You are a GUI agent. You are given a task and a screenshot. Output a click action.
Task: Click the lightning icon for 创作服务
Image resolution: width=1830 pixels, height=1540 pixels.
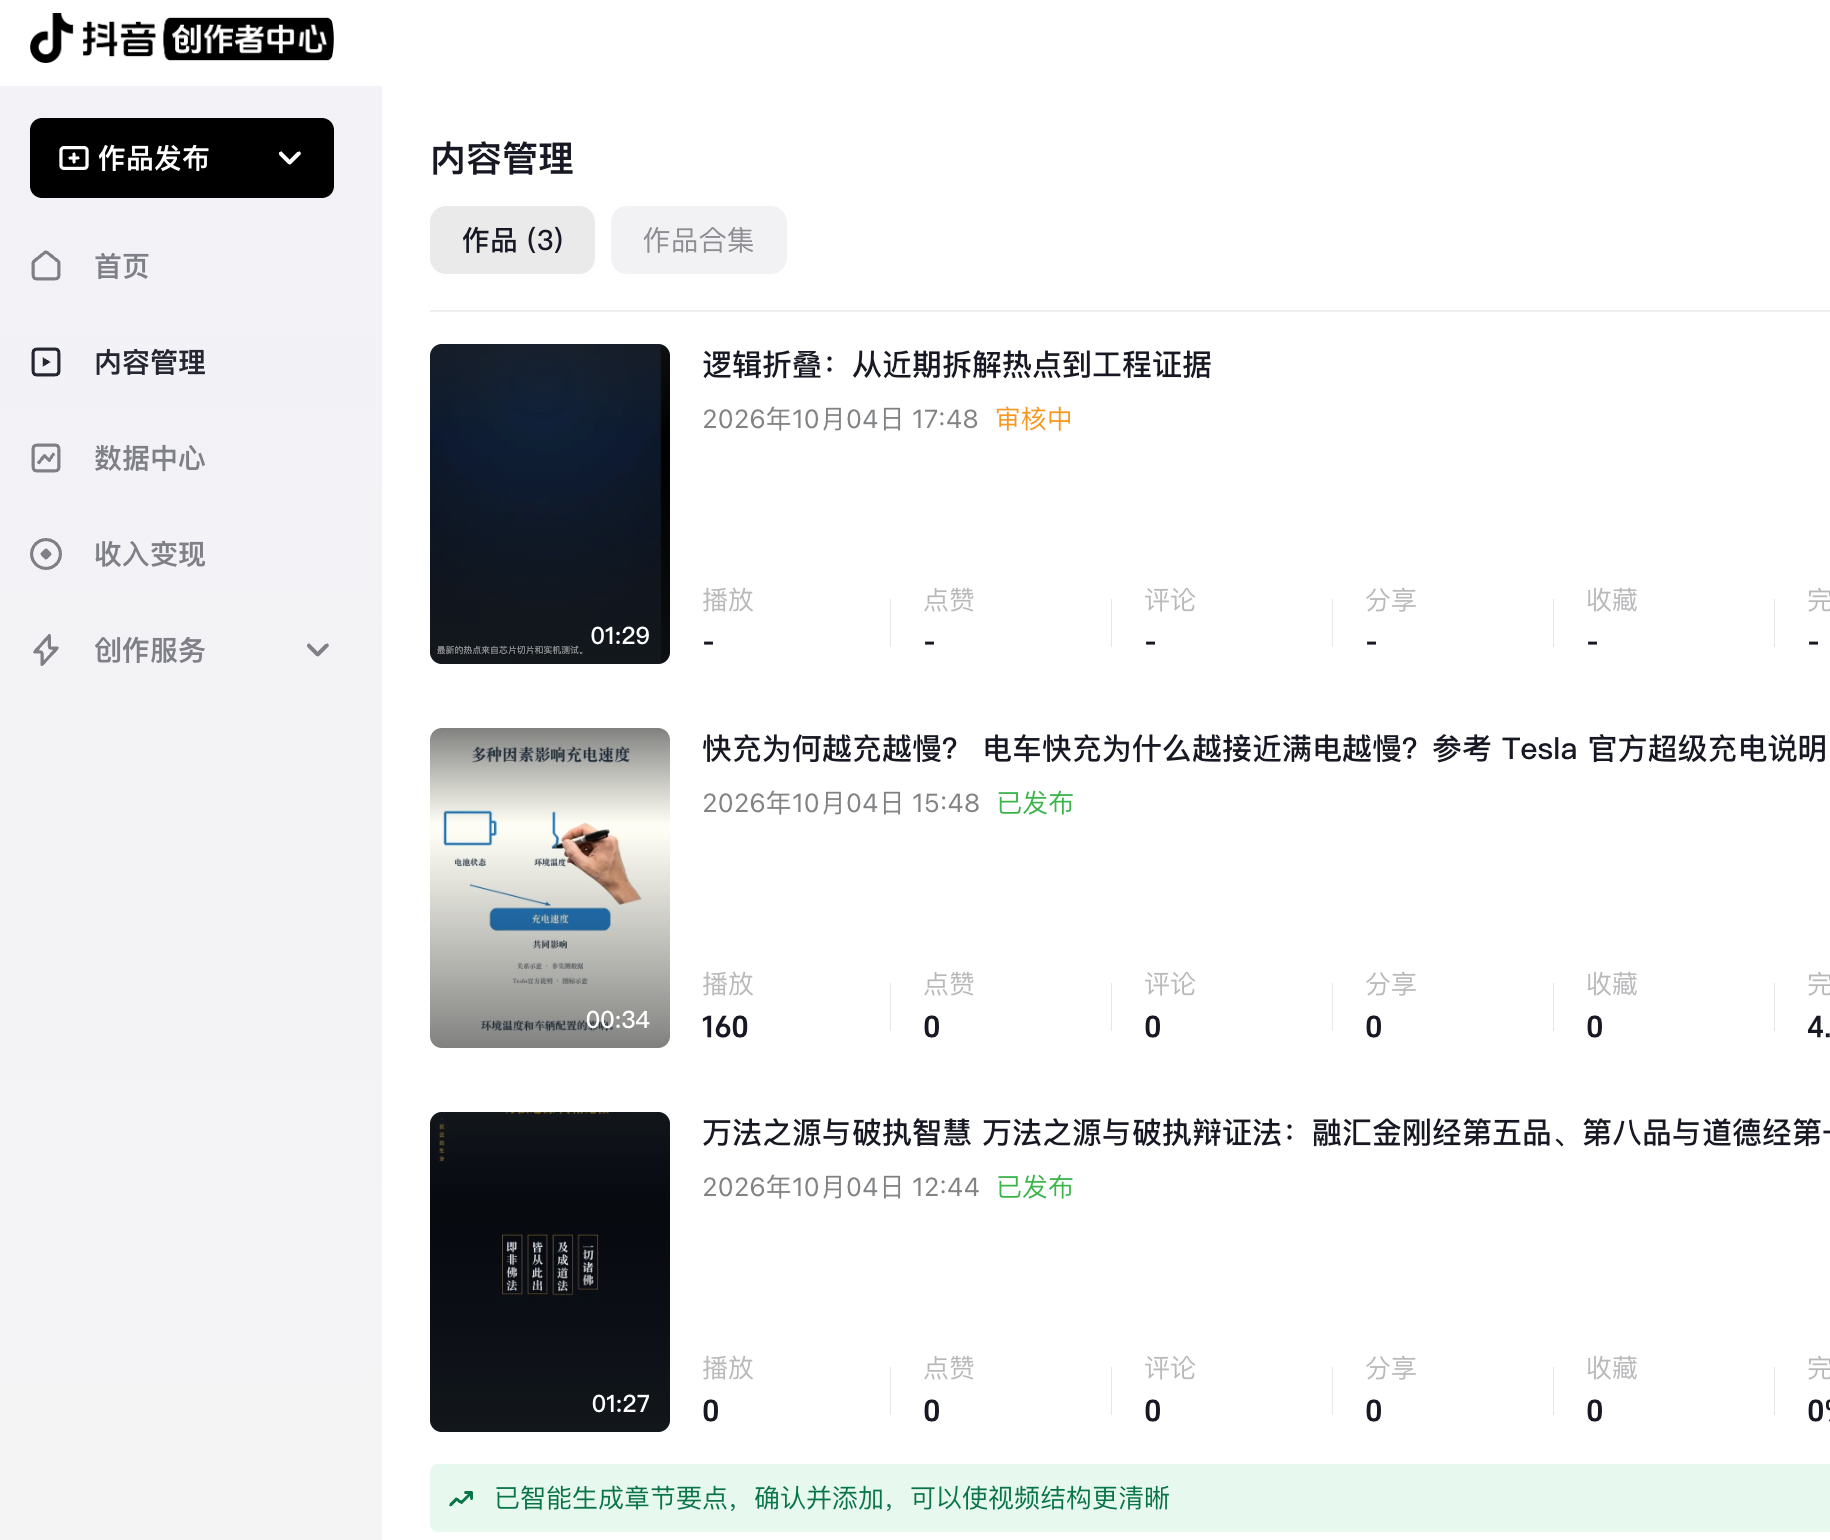point(46,650)
